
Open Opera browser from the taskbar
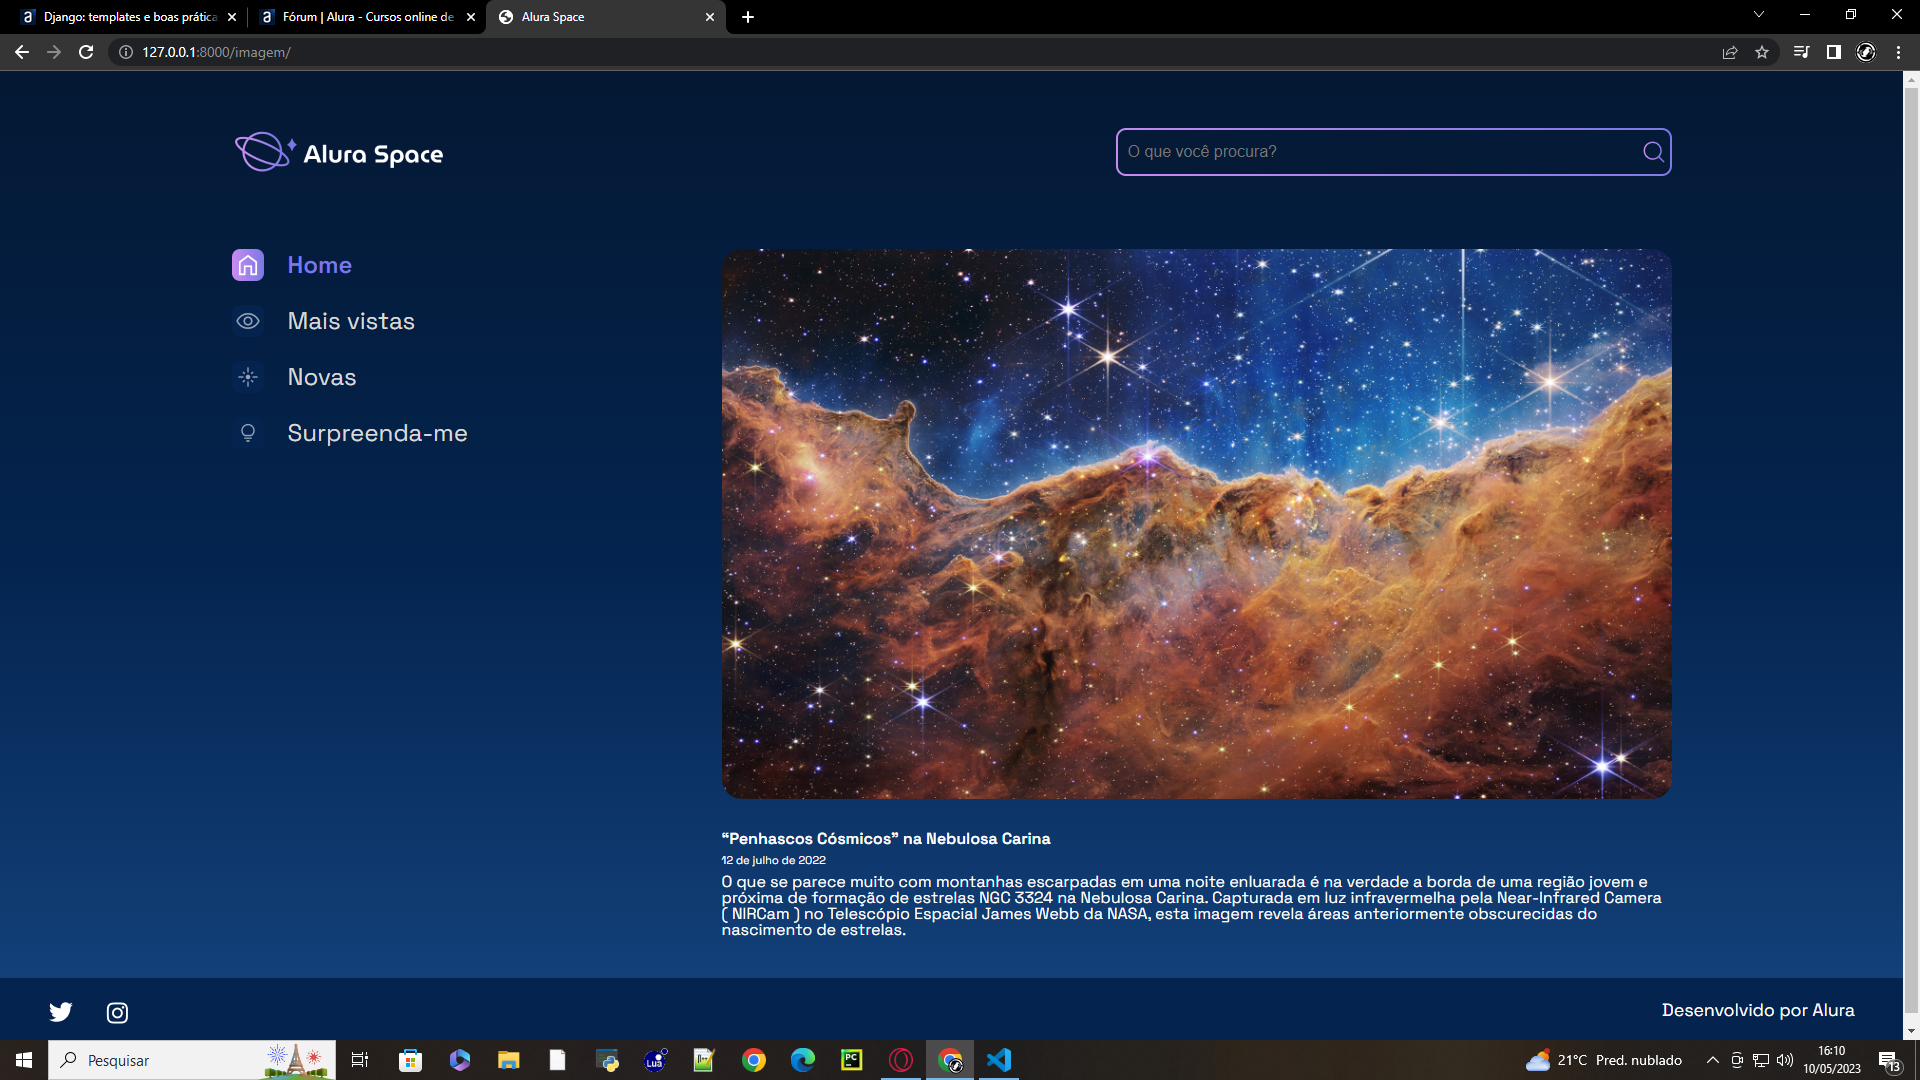click(901, 1060)
